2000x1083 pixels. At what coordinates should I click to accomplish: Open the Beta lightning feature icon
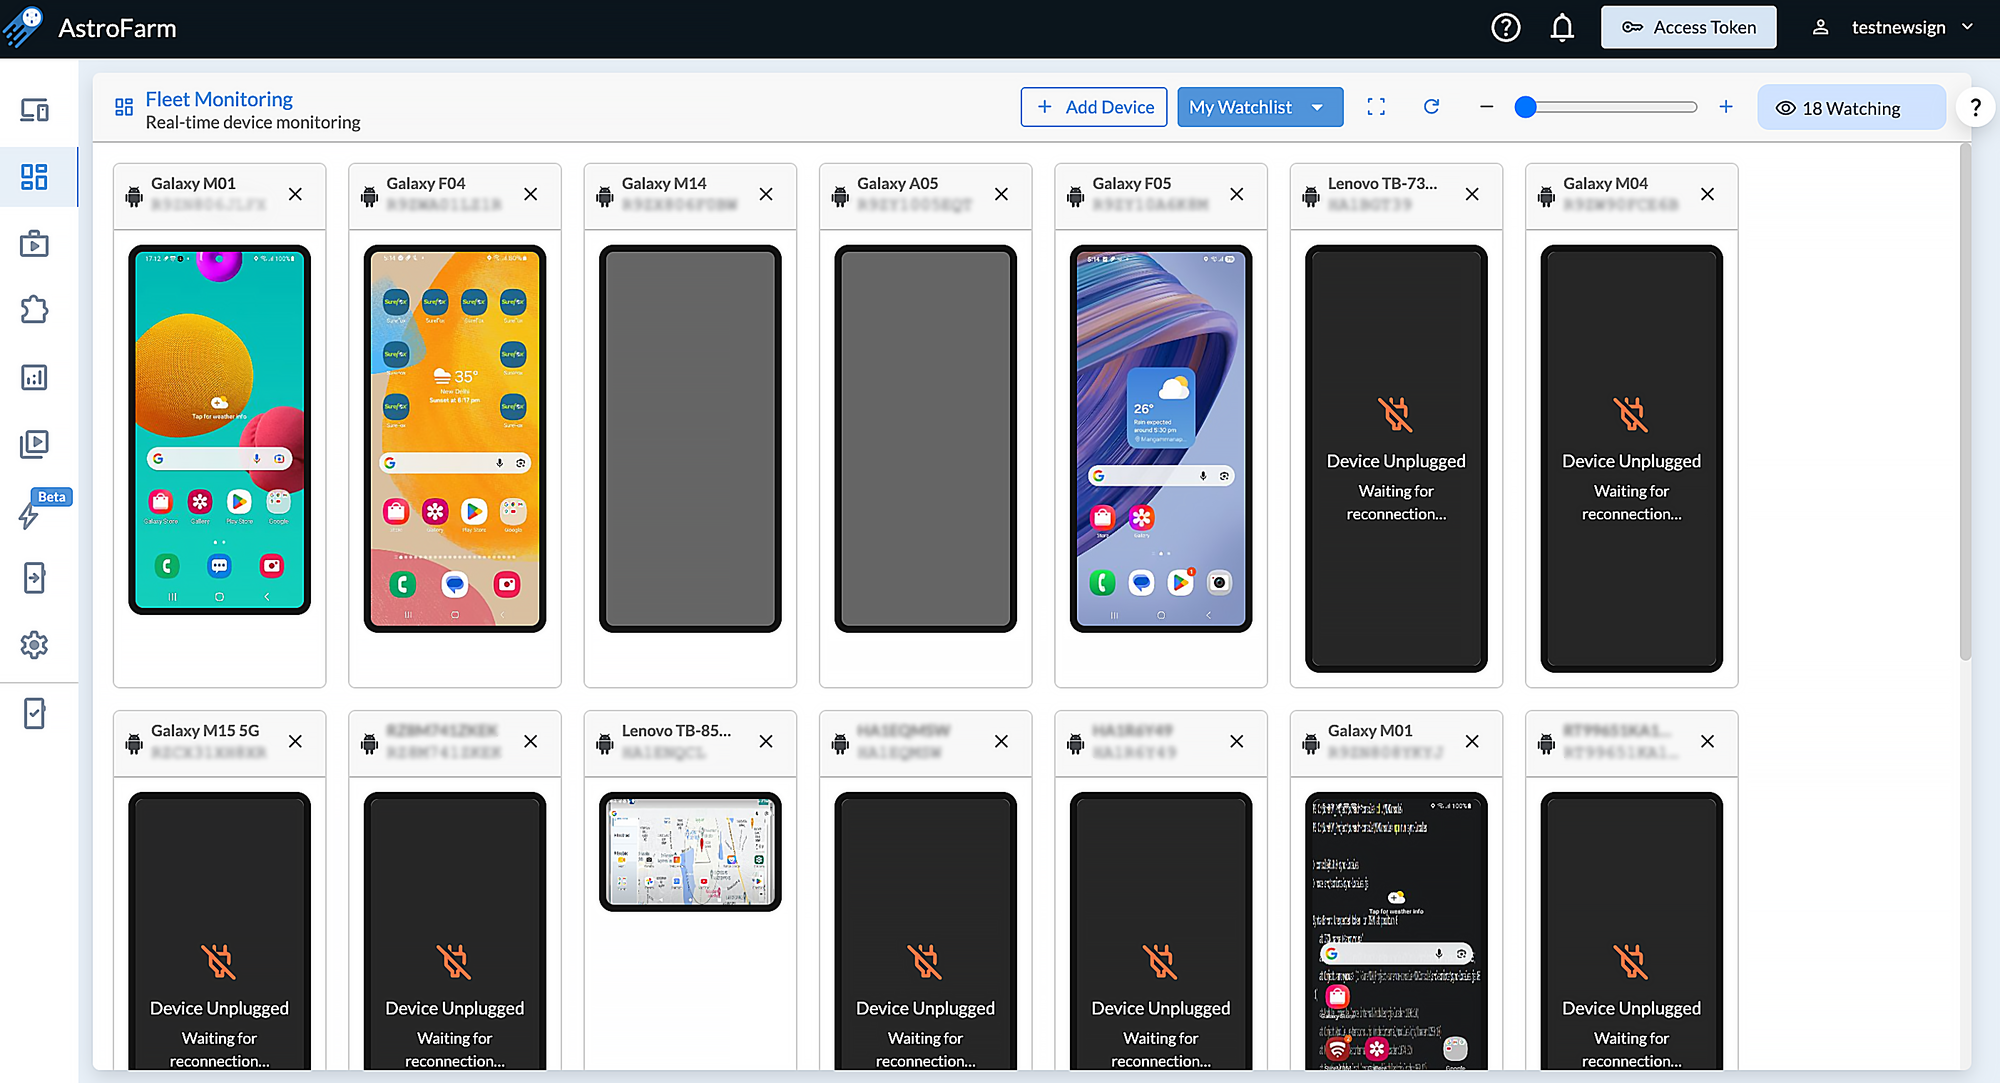click(30, 514)
